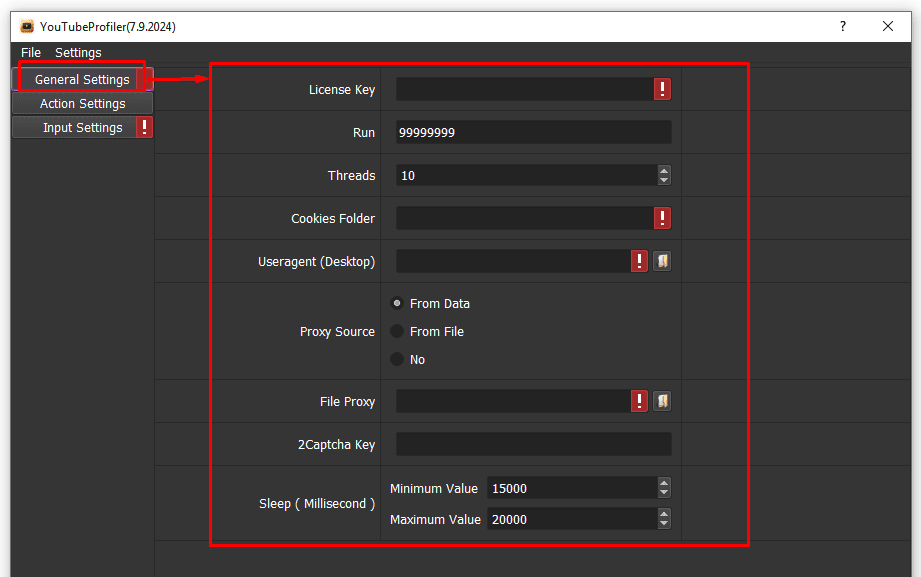This screenshot has height=577, width=921.
Task: Decrease Sleep Maximum Value with down arrow
Action: (x=664, y=524)
